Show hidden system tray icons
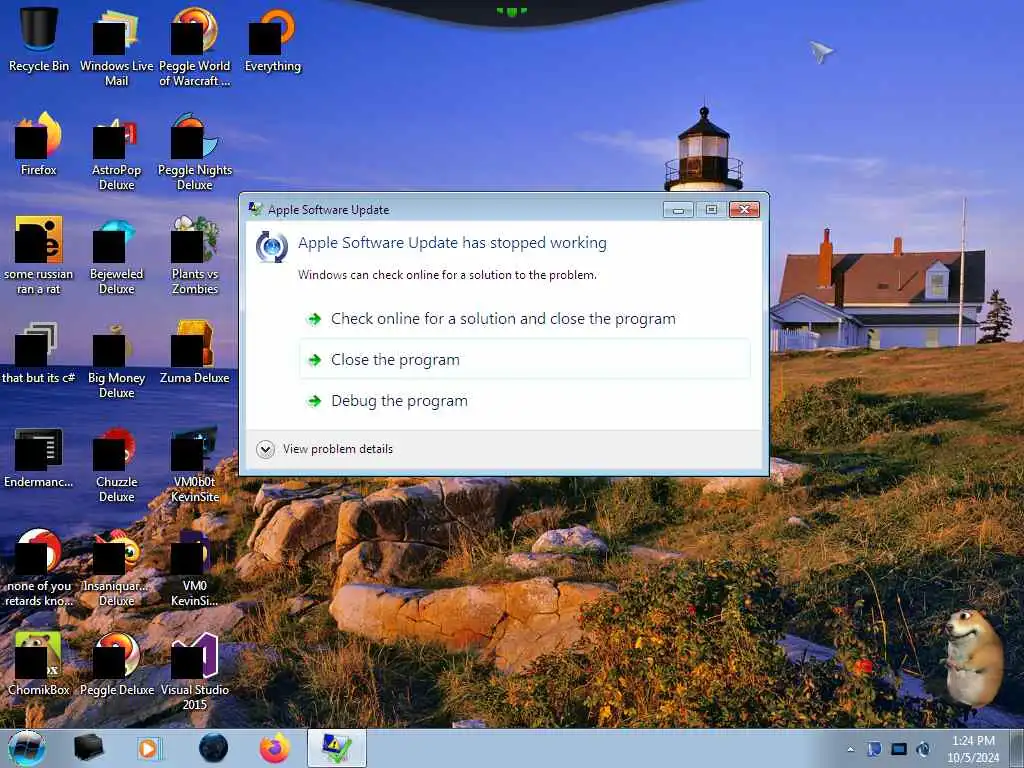Image resolution: width=1024 pixels, height=768 pixels. point(850,749)
